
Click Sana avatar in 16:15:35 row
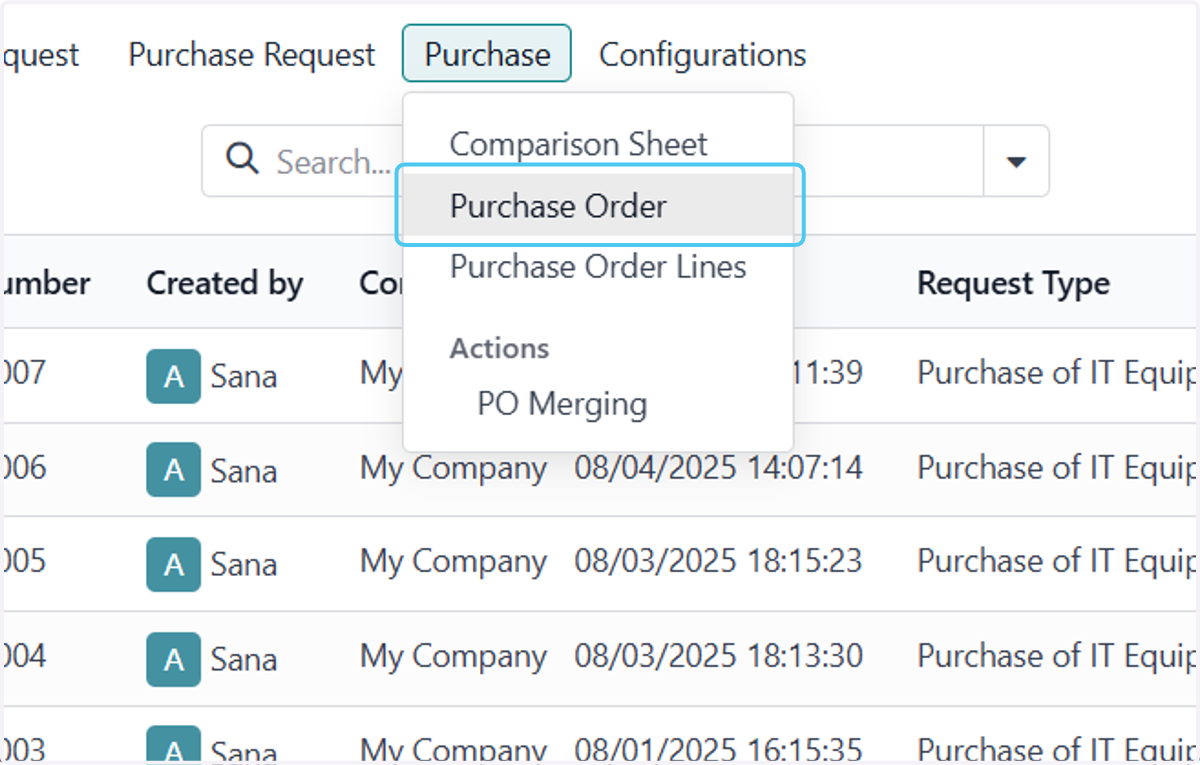tap(173, 745)
